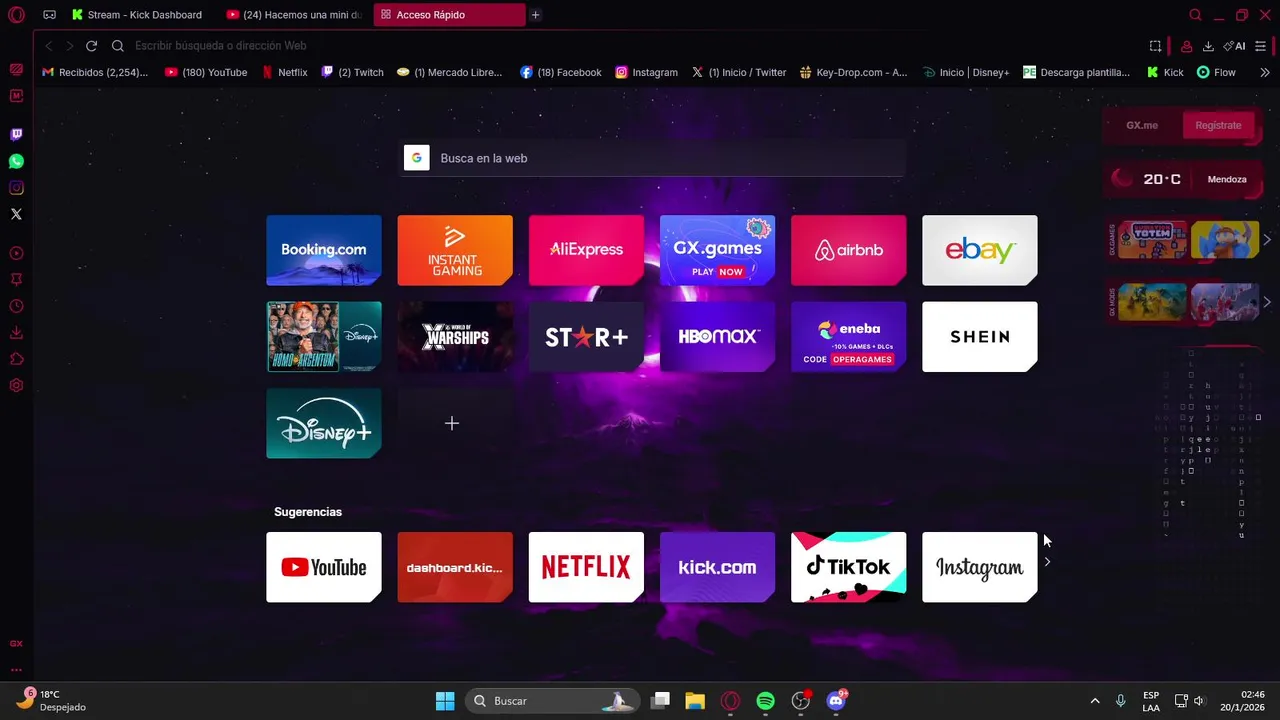
Task: Open Instagram in the sidebar
Action: 16,188
